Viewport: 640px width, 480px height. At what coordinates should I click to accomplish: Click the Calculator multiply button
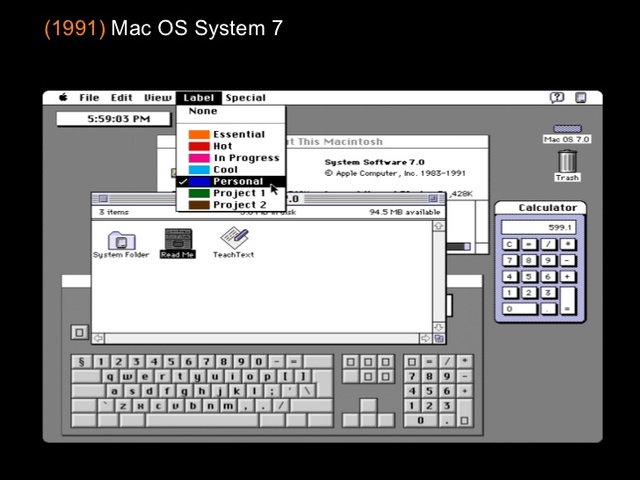click(568, 244)
